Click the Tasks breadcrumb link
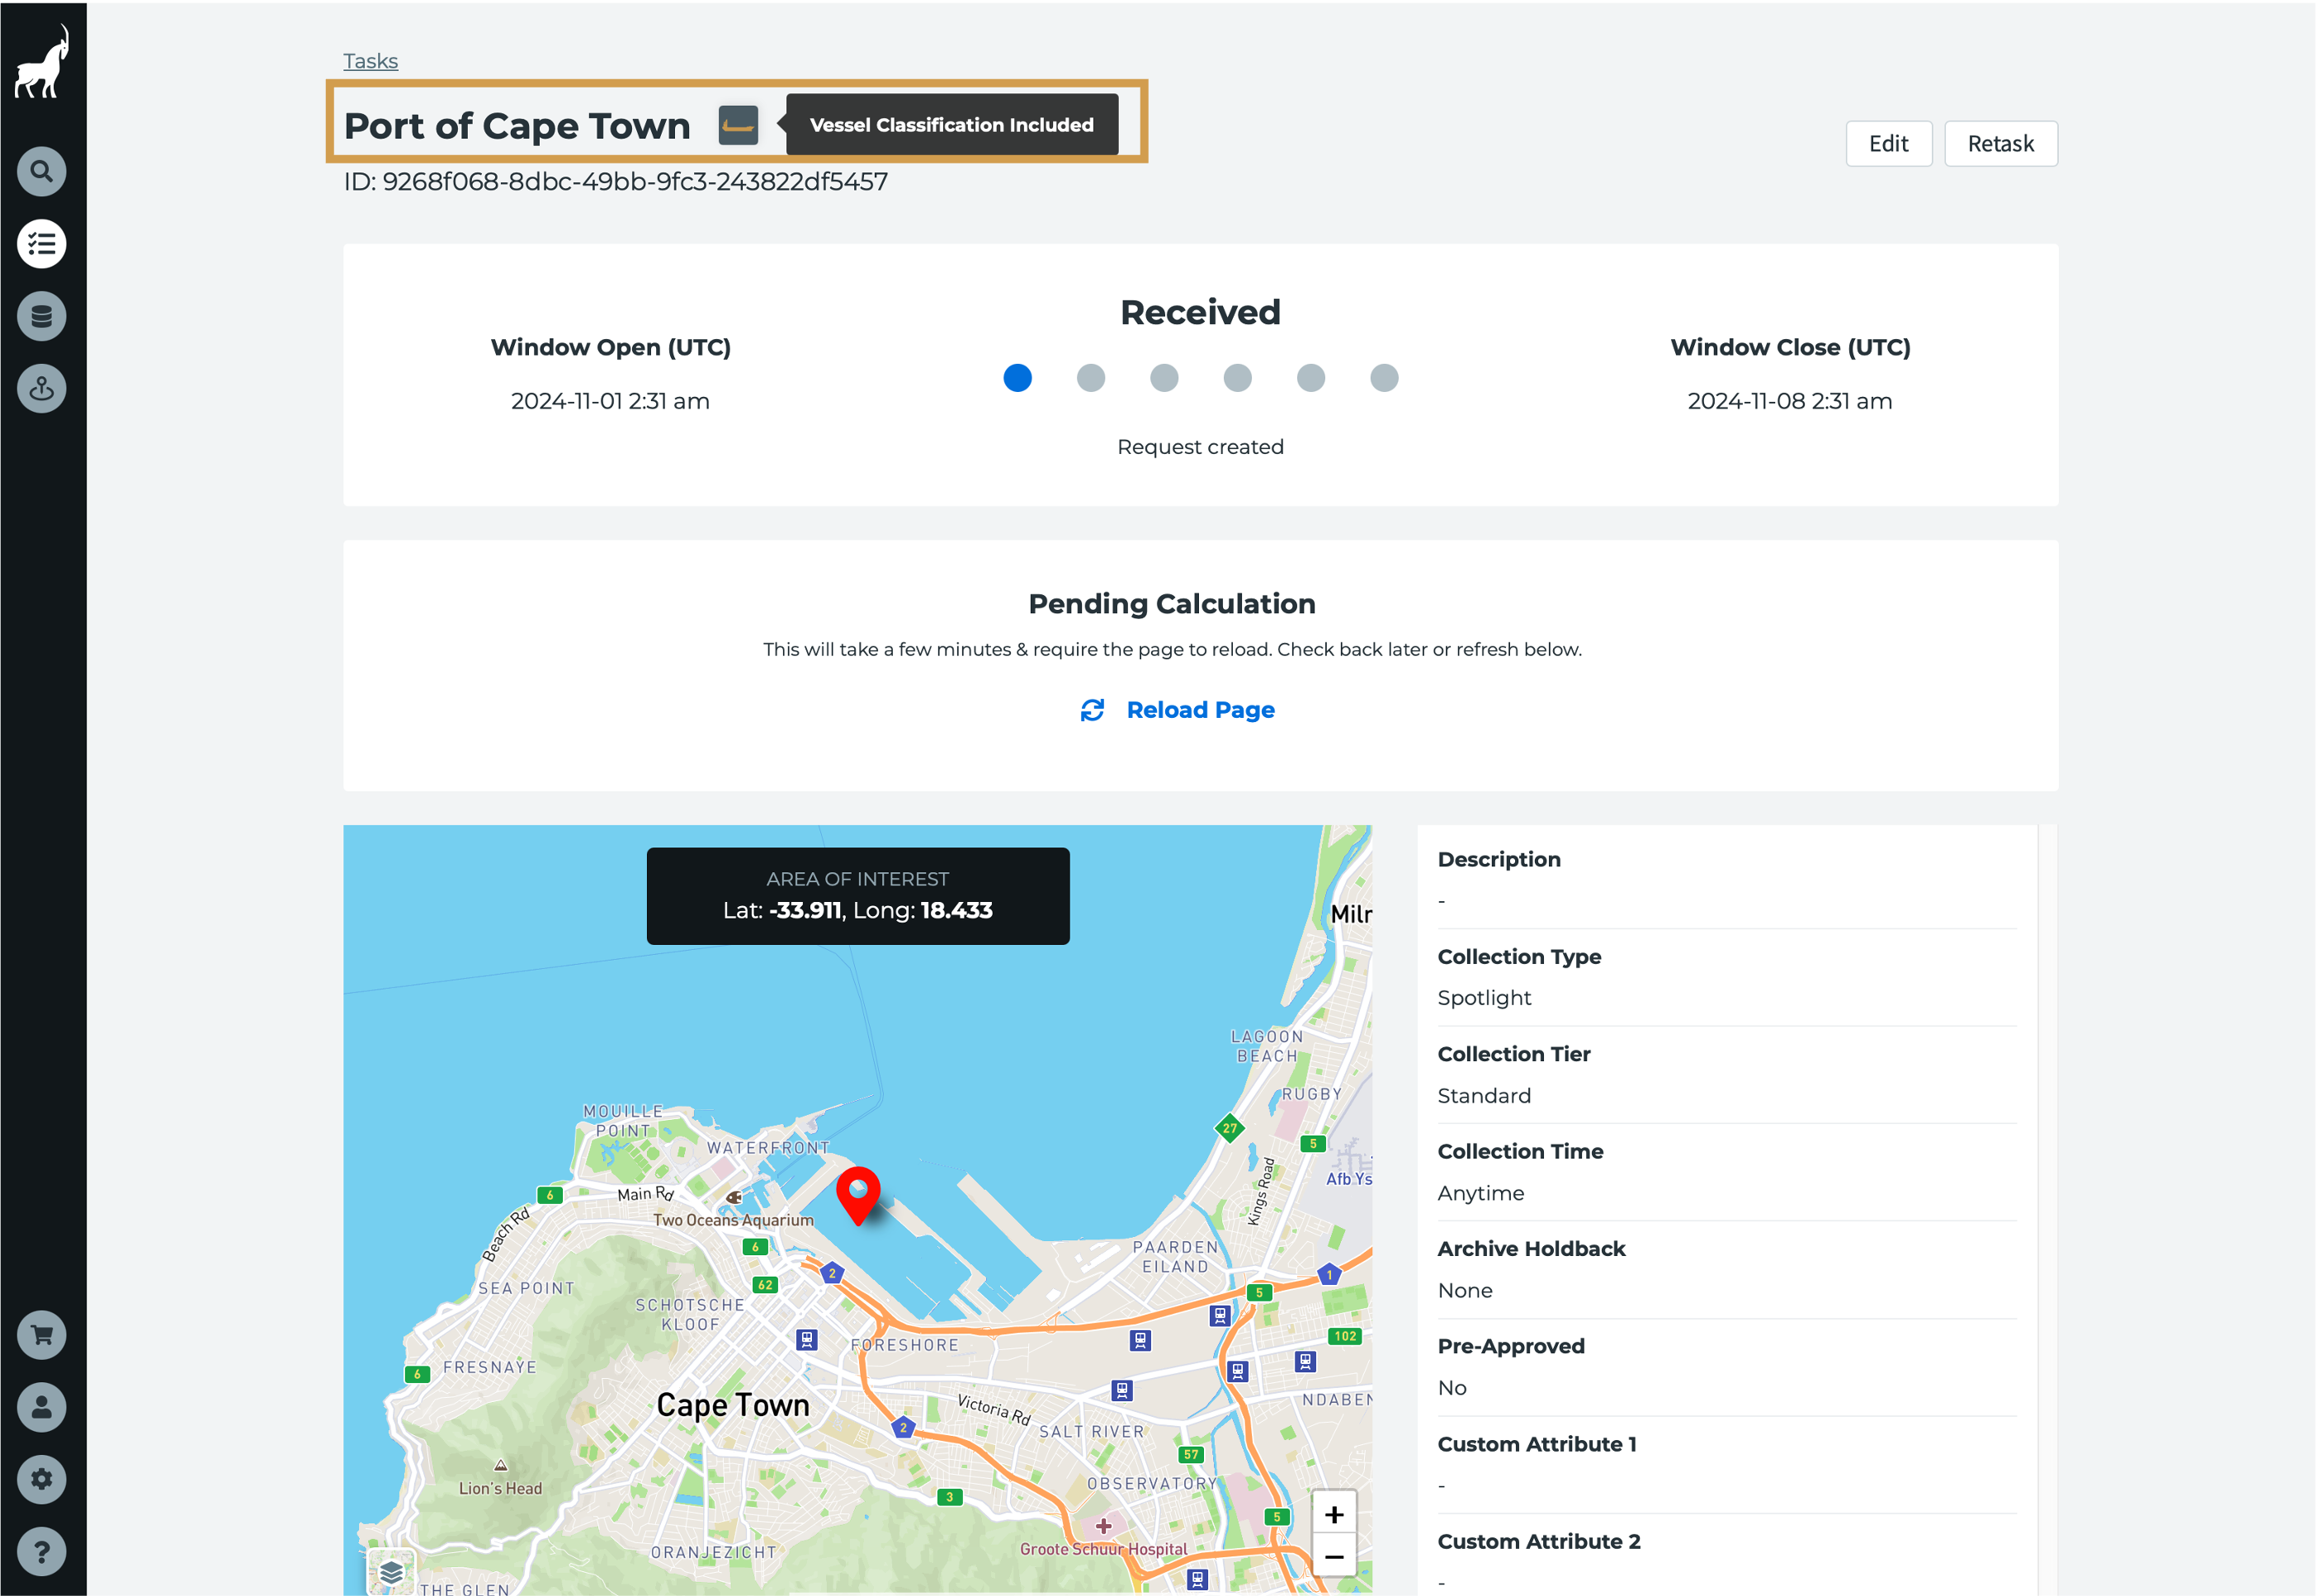This screenshot has height=1596, width=2318. point(370,61)
